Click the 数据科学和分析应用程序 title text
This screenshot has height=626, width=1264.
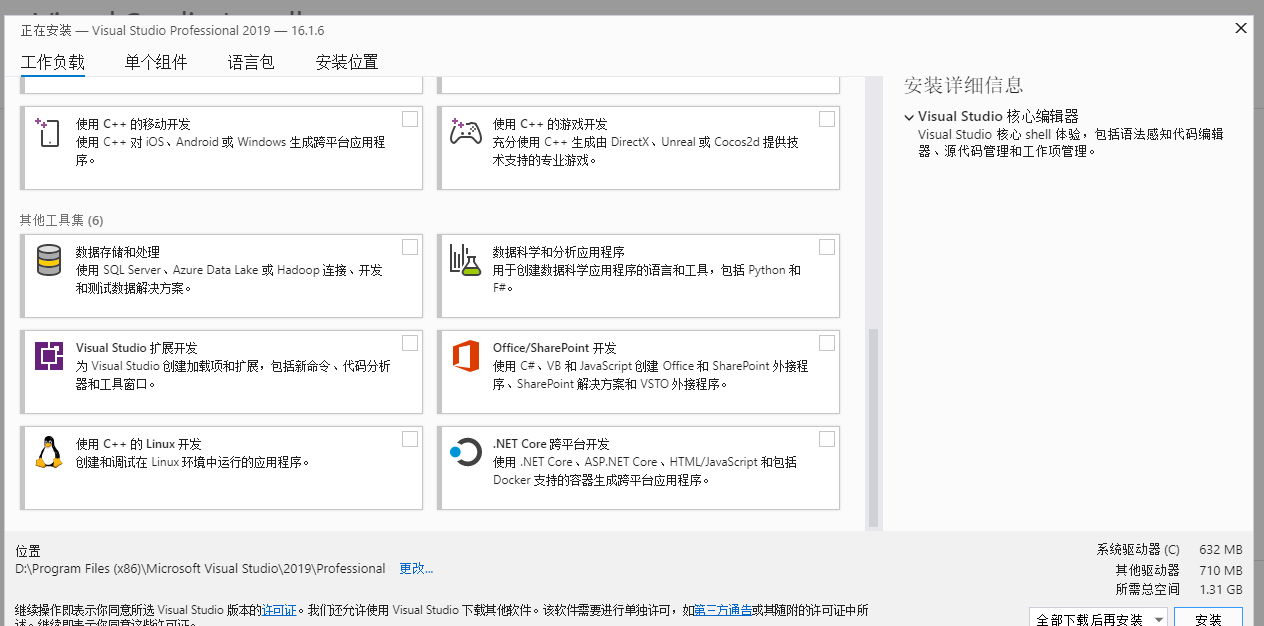(559, 252)
